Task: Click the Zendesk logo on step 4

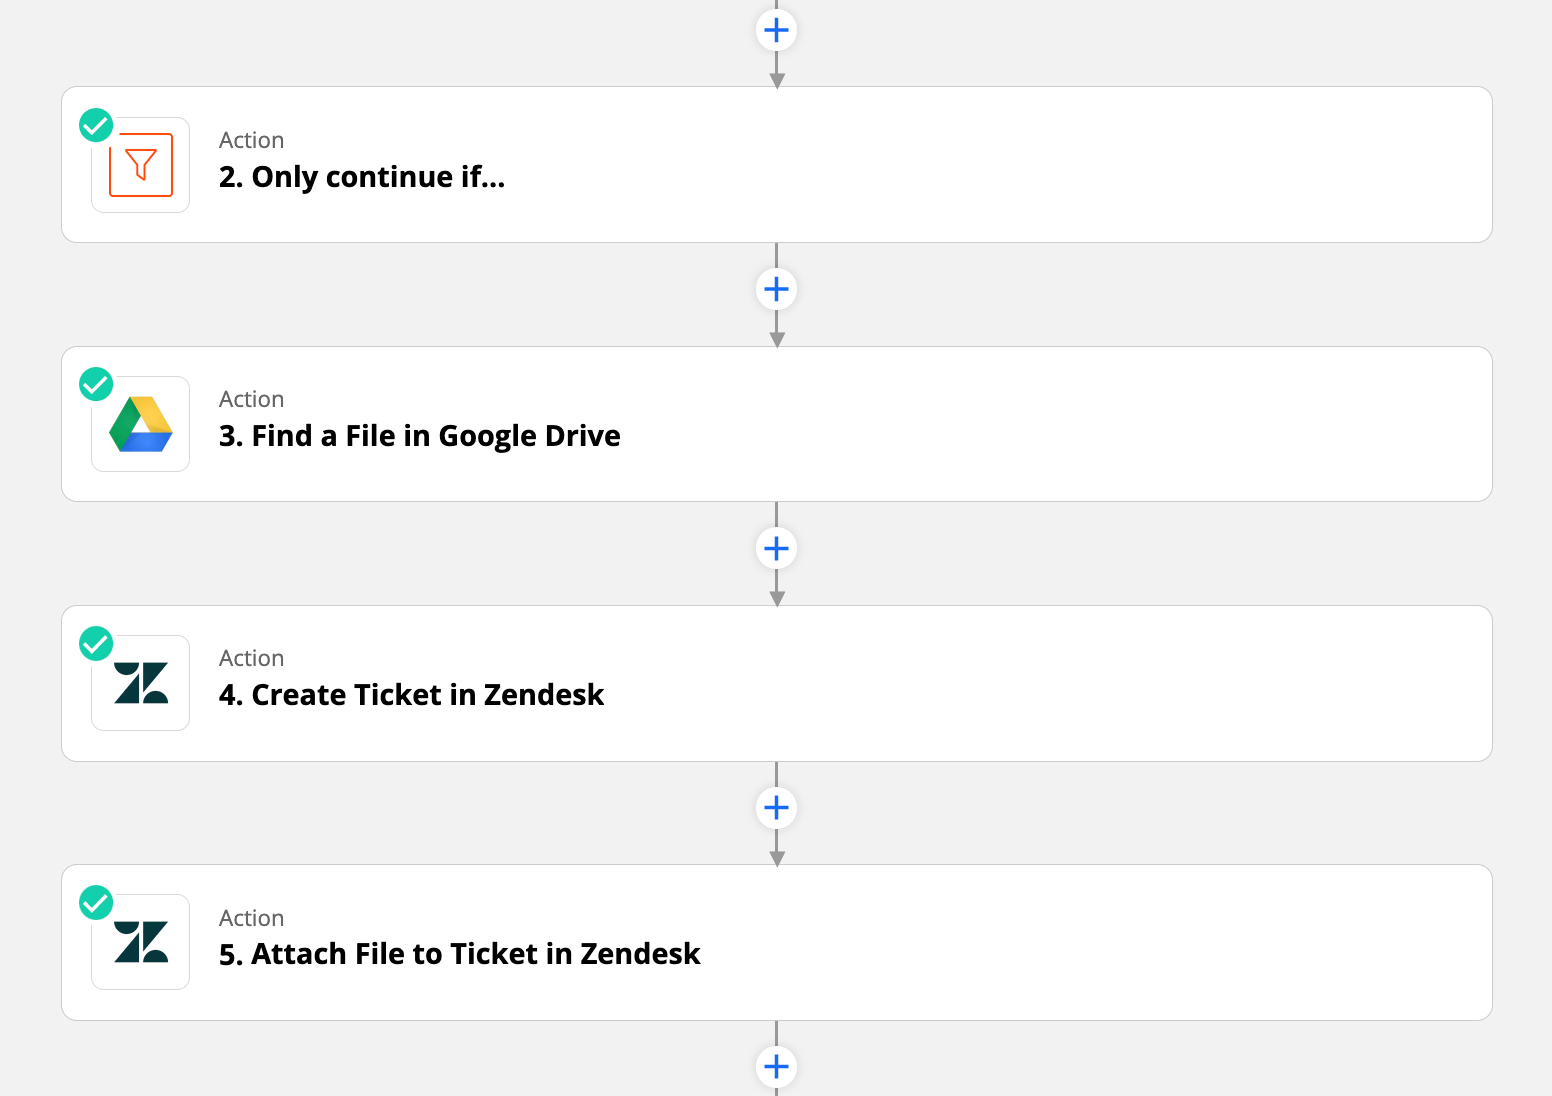Action: tap(141, 683)
